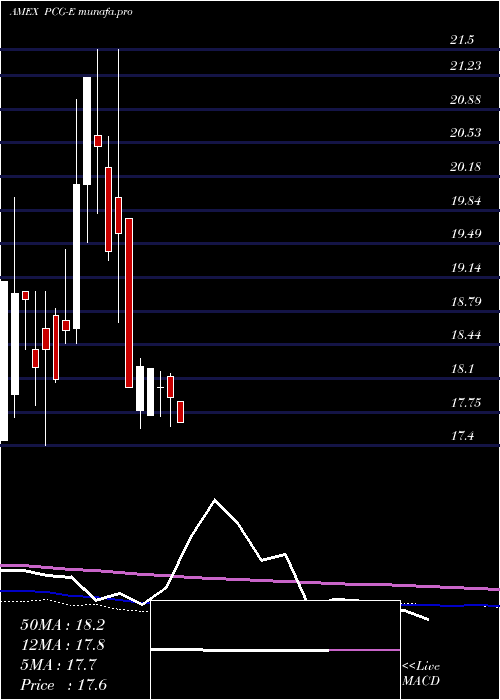Click the 17.75 price axis label
500x700 pixels.
coord(466,403)
